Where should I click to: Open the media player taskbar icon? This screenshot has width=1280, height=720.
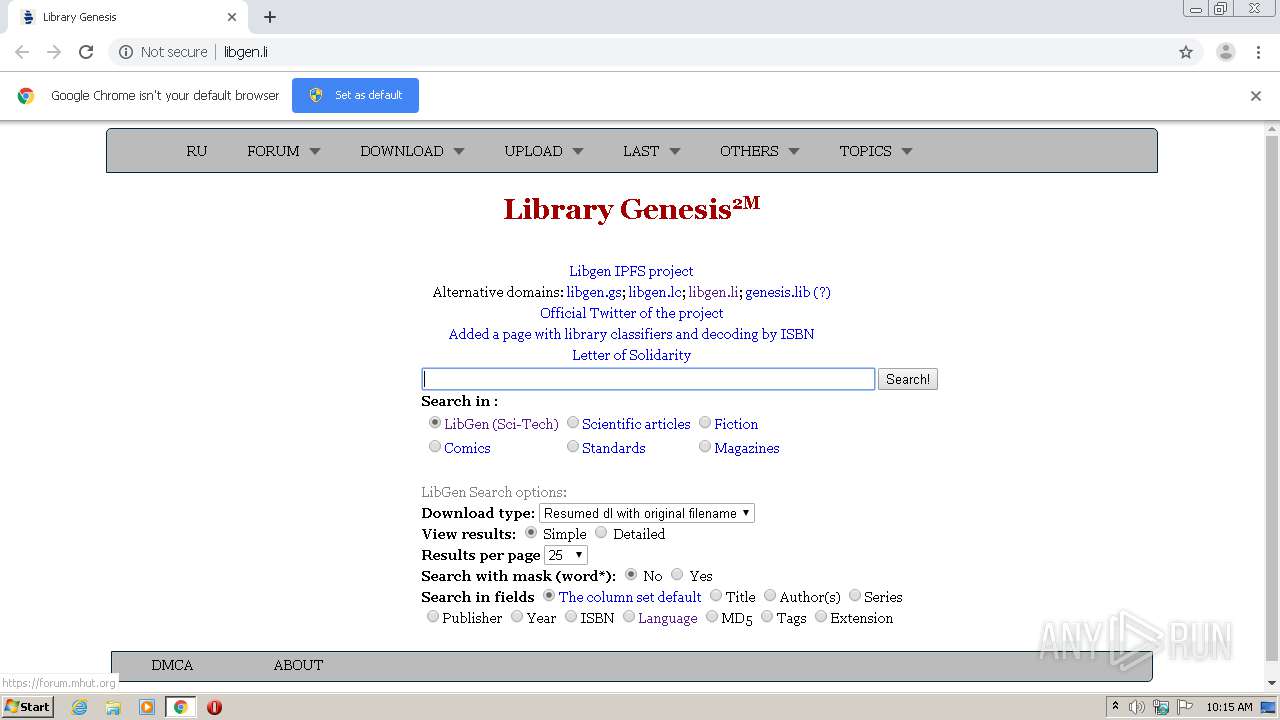coord(147,707)
